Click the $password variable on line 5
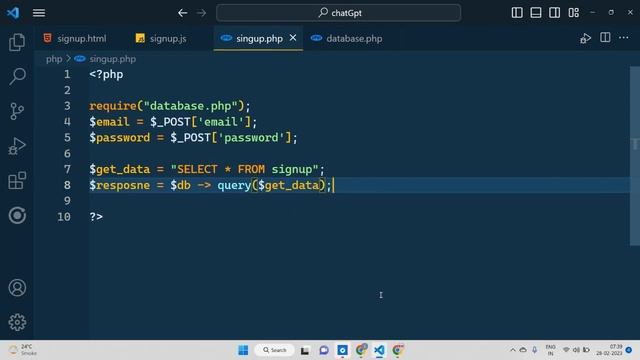This screenshot has width=640, height=360. click(x=120, y=138)
